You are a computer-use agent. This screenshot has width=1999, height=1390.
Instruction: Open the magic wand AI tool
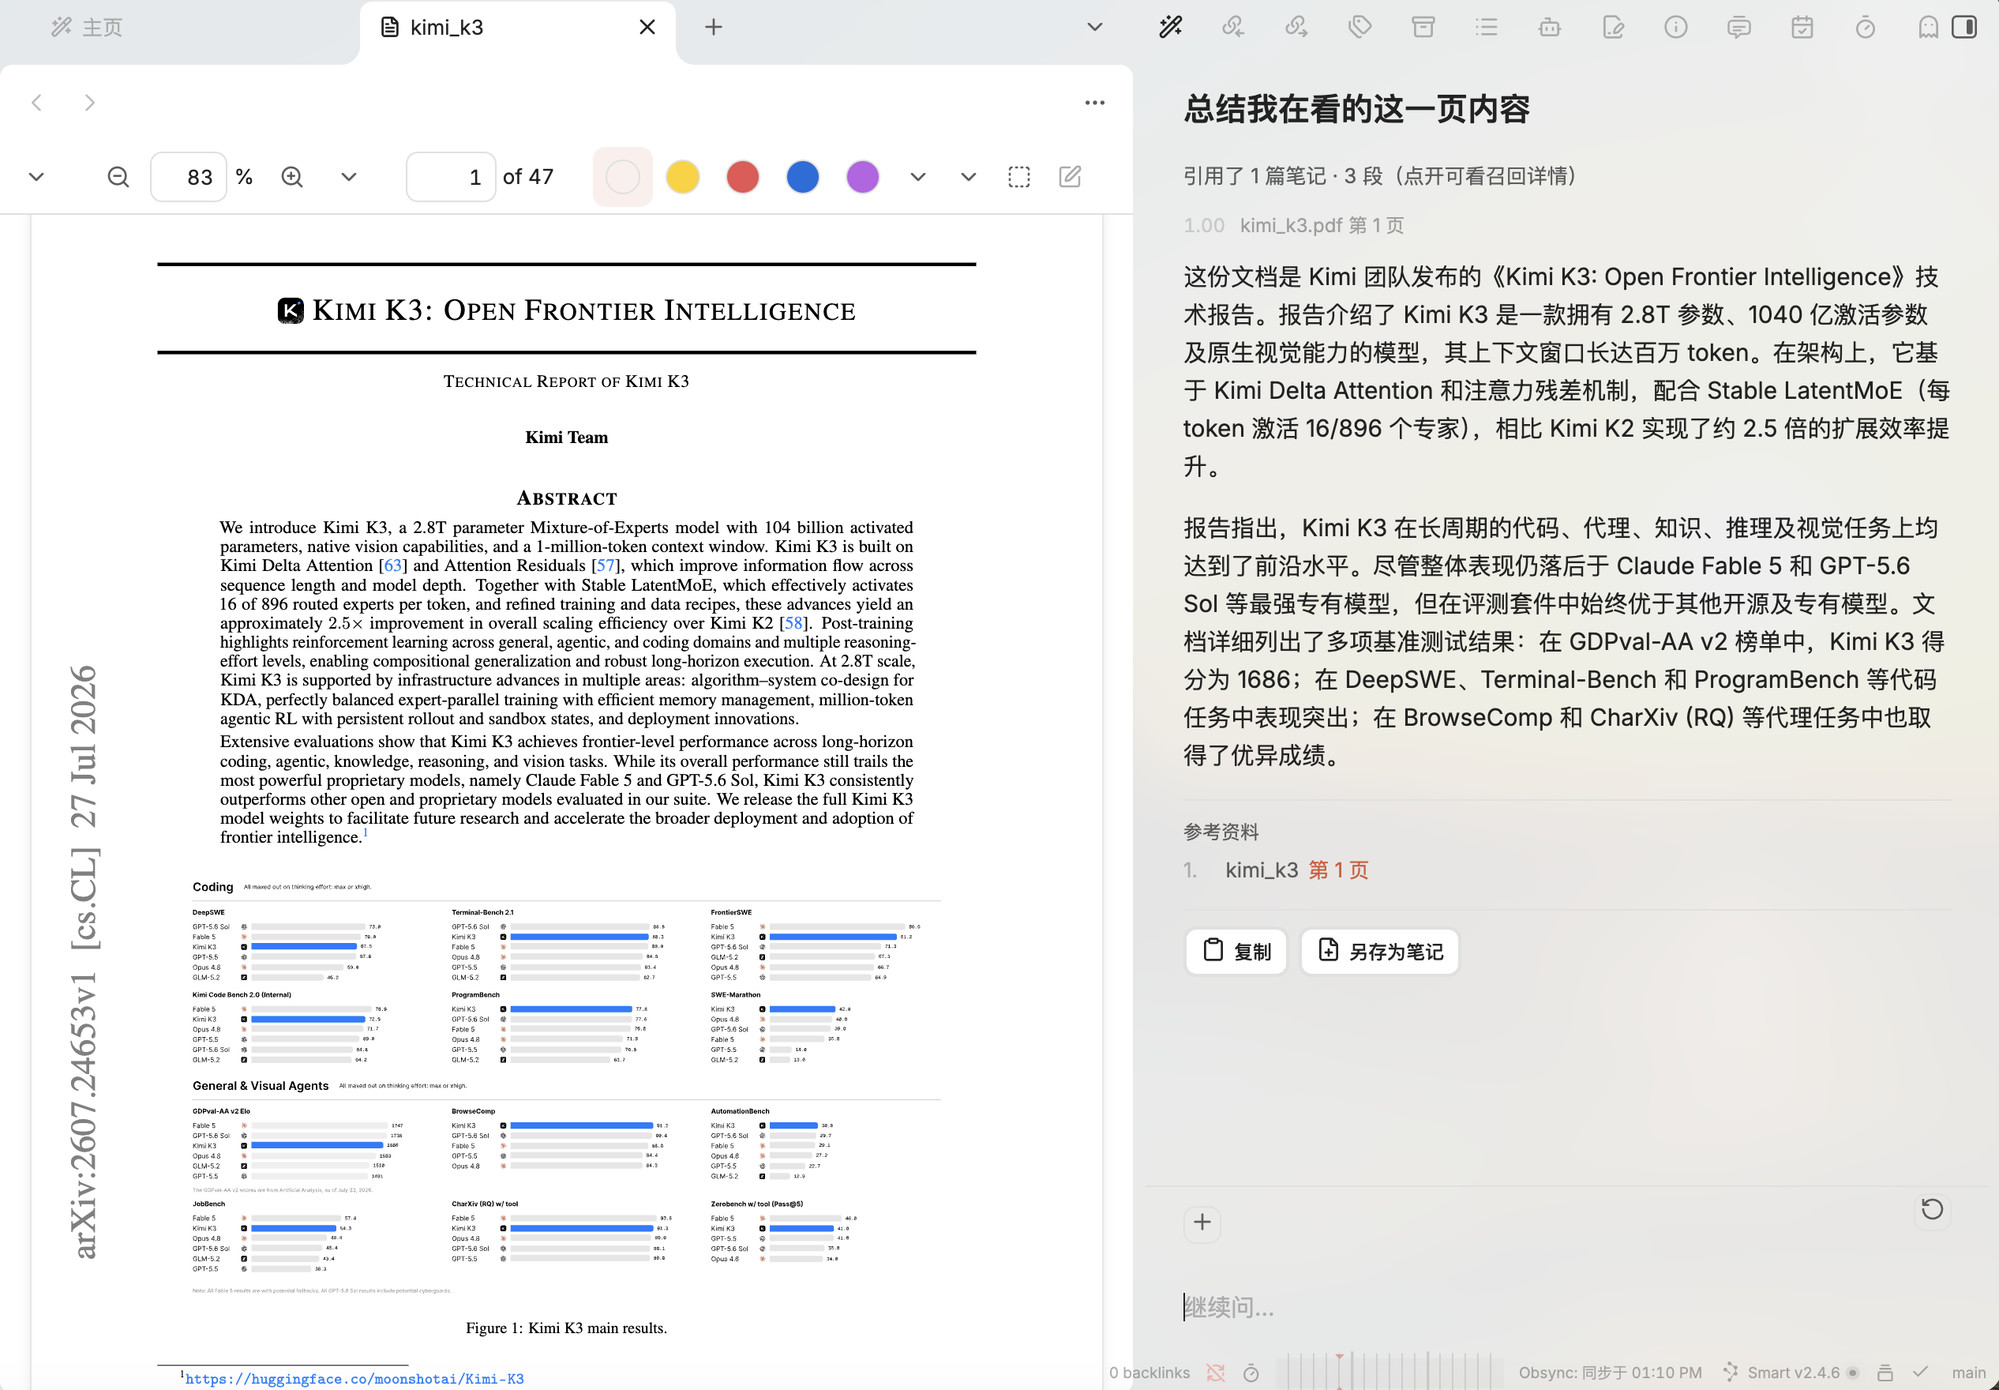(x=1170, y=27)
